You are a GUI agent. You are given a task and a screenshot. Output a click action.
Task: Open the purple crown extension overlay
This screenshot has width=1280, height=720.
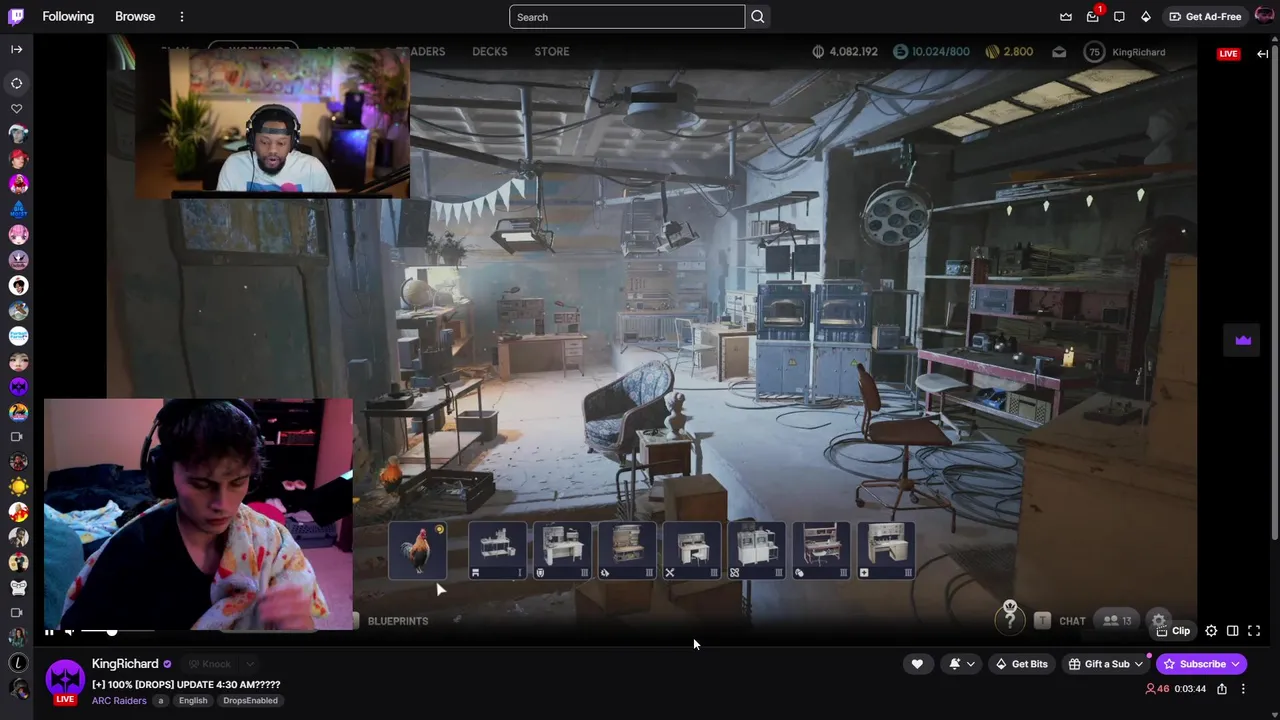1243,340
